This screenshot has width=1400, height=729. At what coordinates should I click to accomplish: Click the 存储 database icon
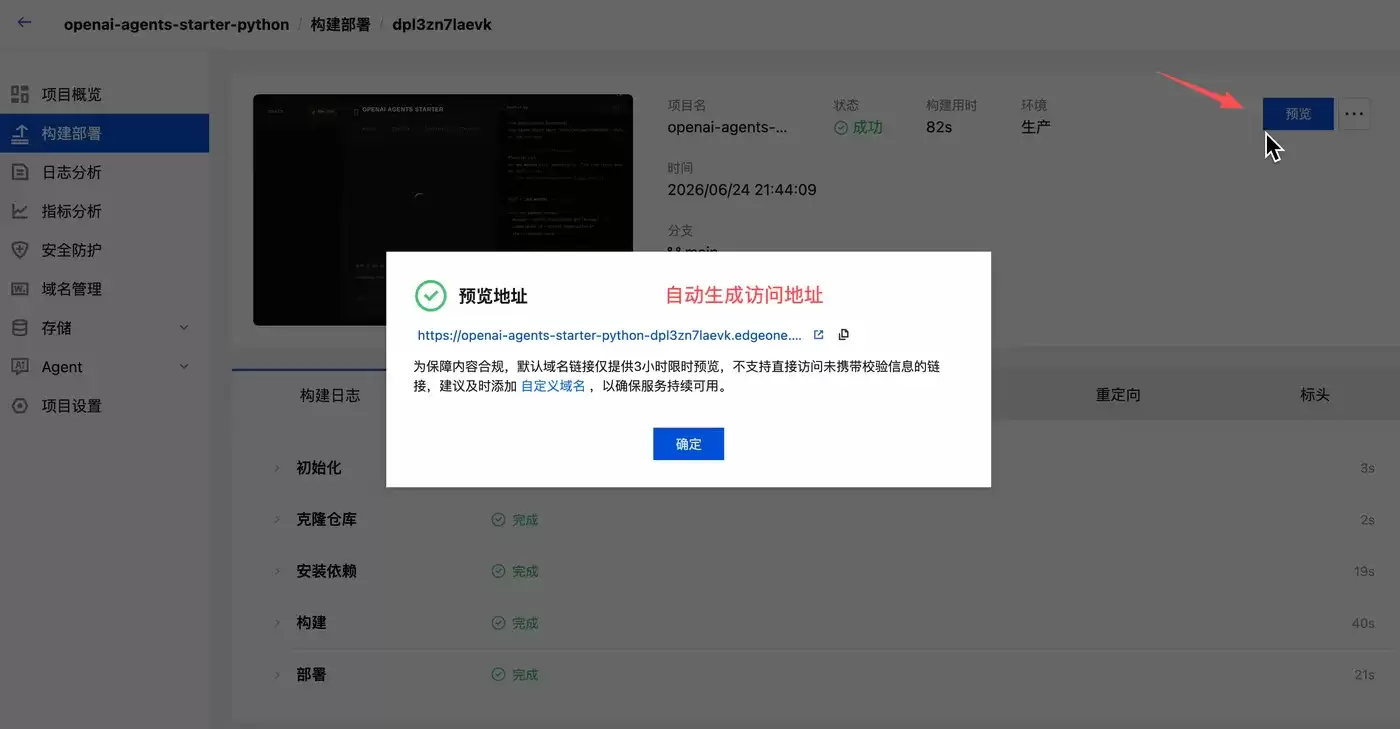point(20,328)
